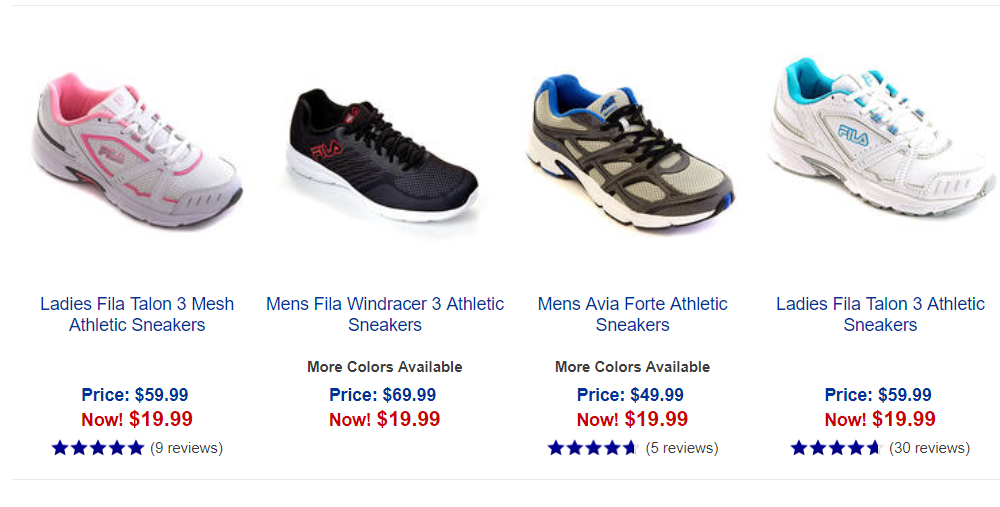Open the (30 reviews) link

tap(929, 448)
